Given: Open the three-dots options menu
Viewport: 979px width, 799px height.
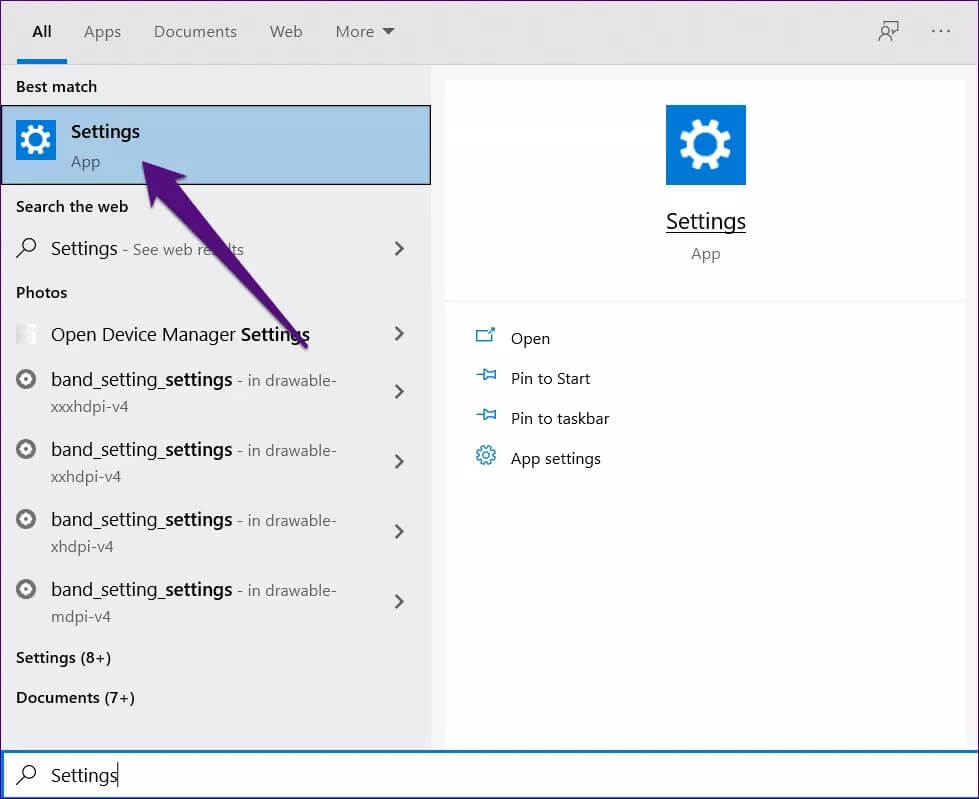Looking at the screenshot, I should pyautogui.click(x=940, y=31).
